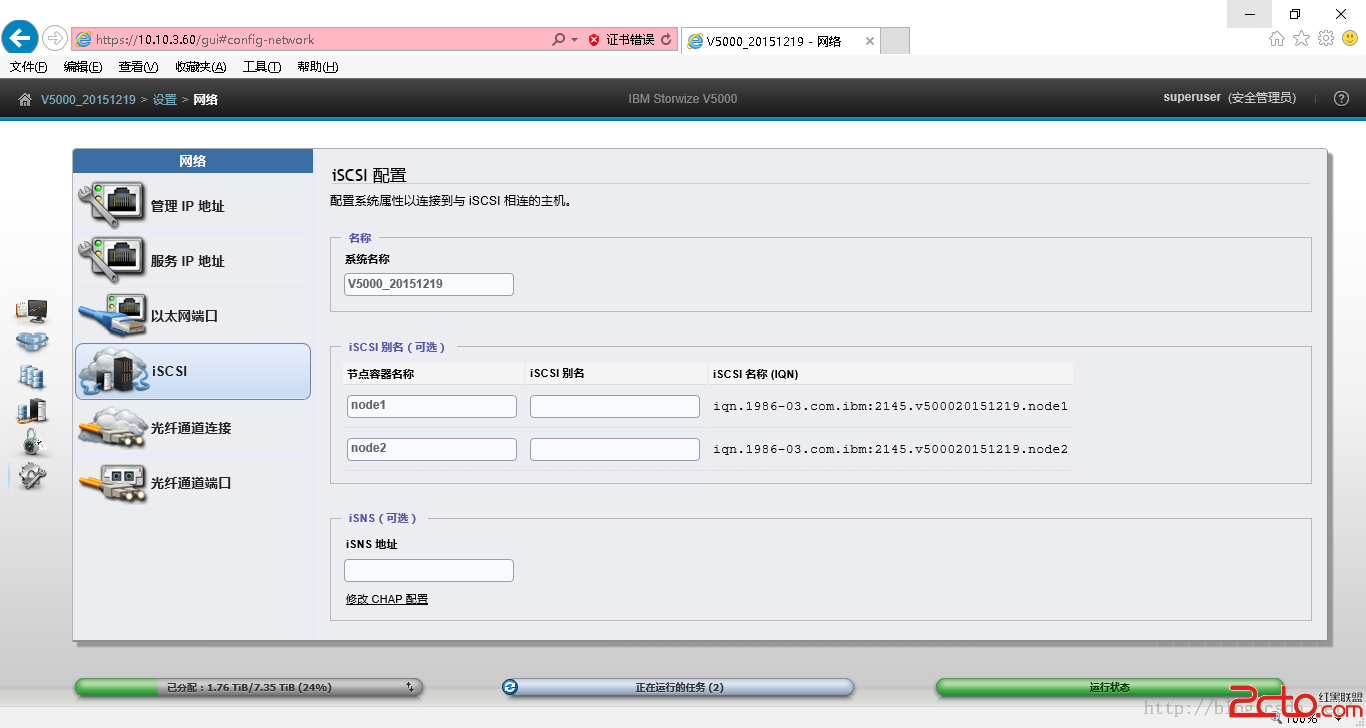
Task: Click the capacity bar toggle arrows icon
Action: (410, 687)
